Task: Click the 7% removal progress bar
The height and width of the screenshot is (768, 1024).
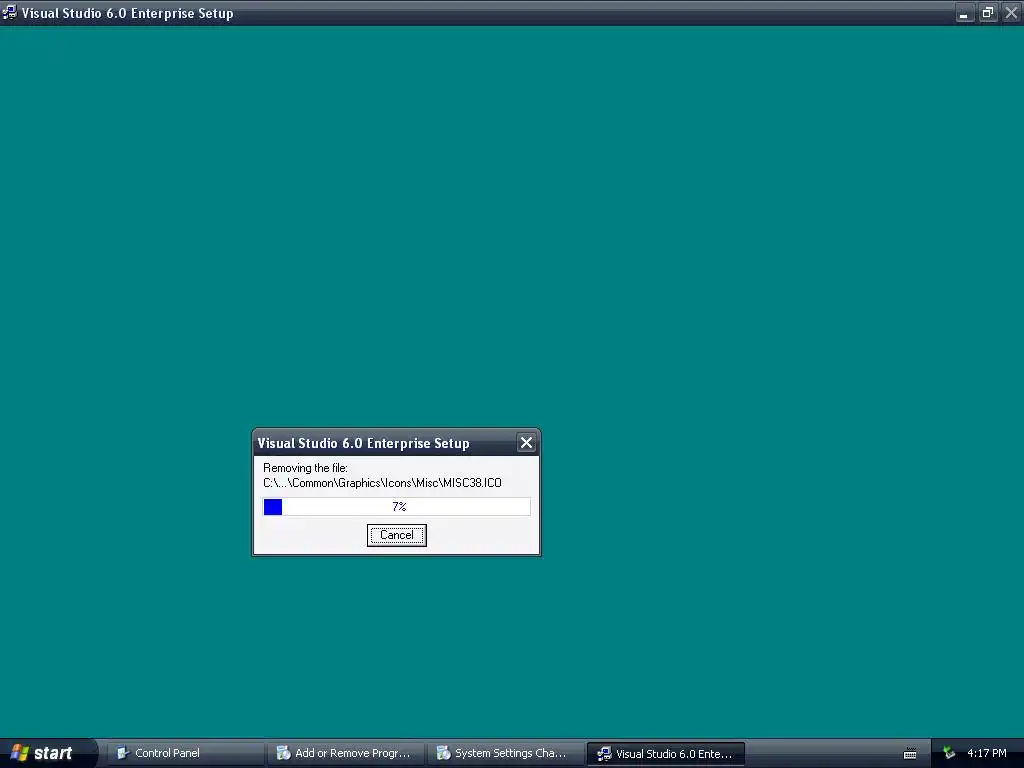Action: 396,507
